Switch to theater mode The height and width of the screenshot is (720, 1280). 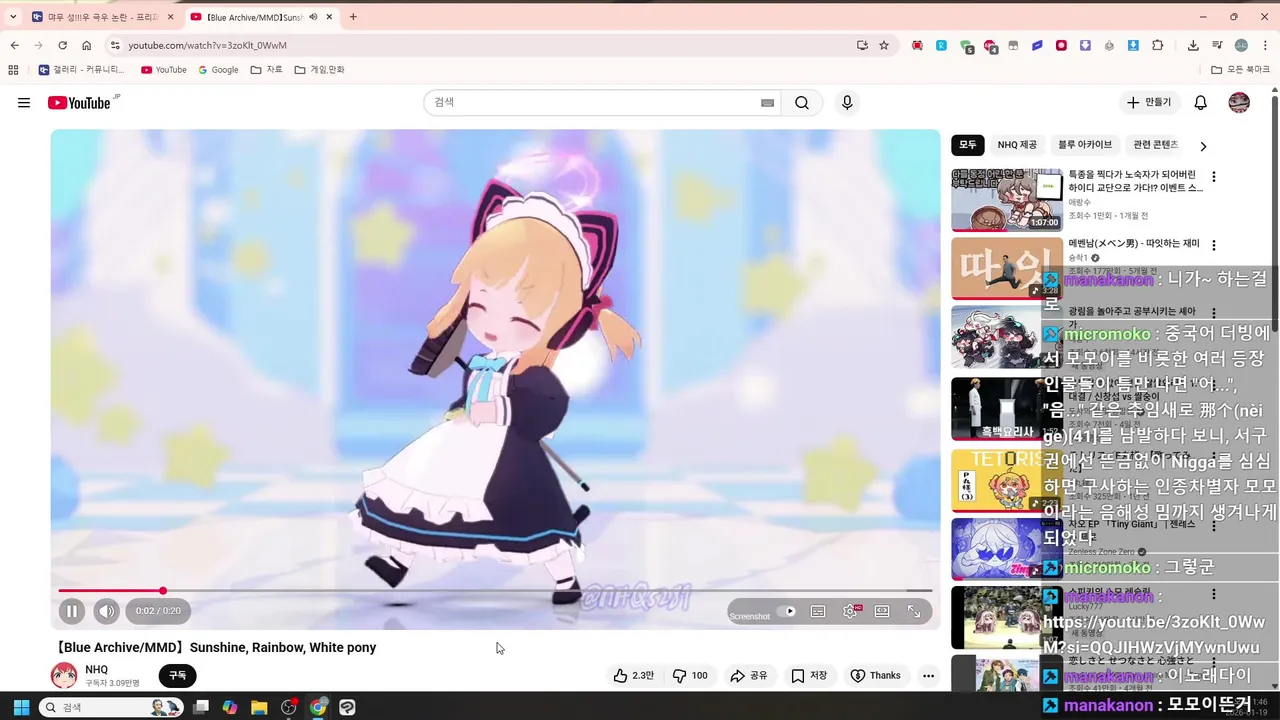(882, 611)
